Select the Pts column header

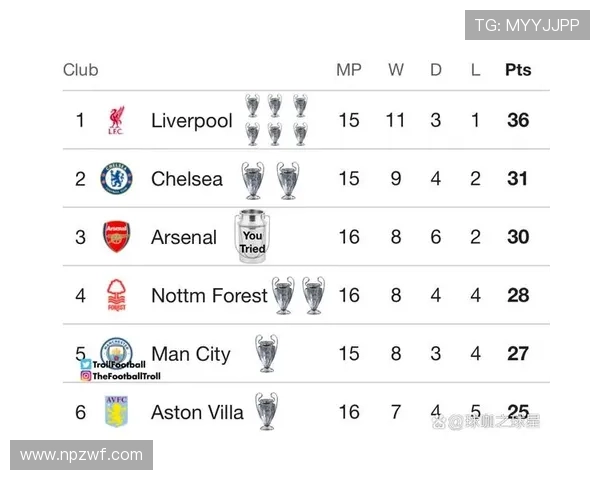518,70
